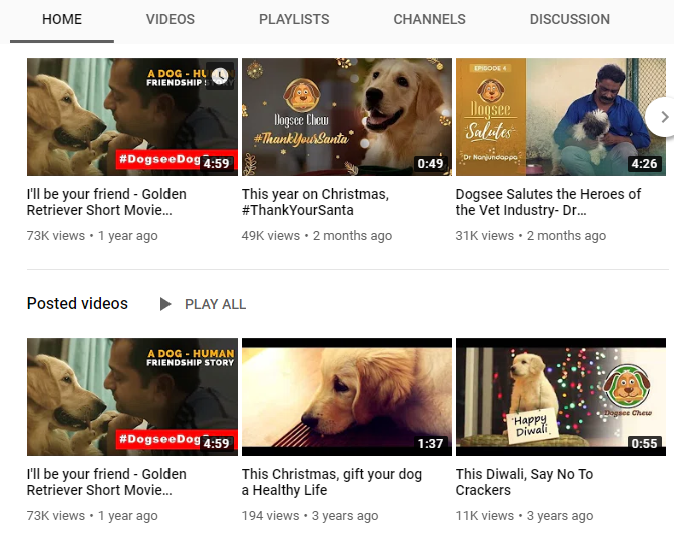Open top row 'I'll be your friend' thumbnail
This screenshot has width=674, height=539.
tap(132, 117)
